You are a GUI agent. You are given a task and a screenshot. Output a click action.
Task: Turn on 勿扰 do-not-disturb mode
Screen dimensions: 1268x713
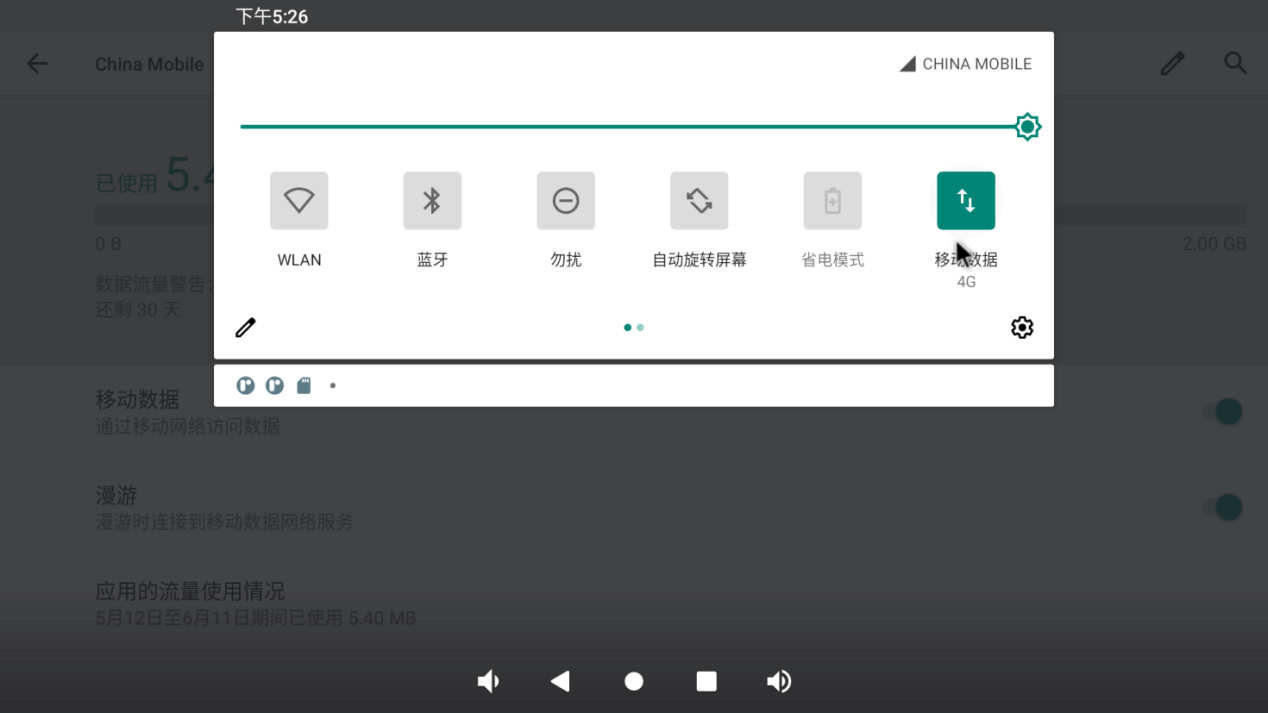point(565,201)
